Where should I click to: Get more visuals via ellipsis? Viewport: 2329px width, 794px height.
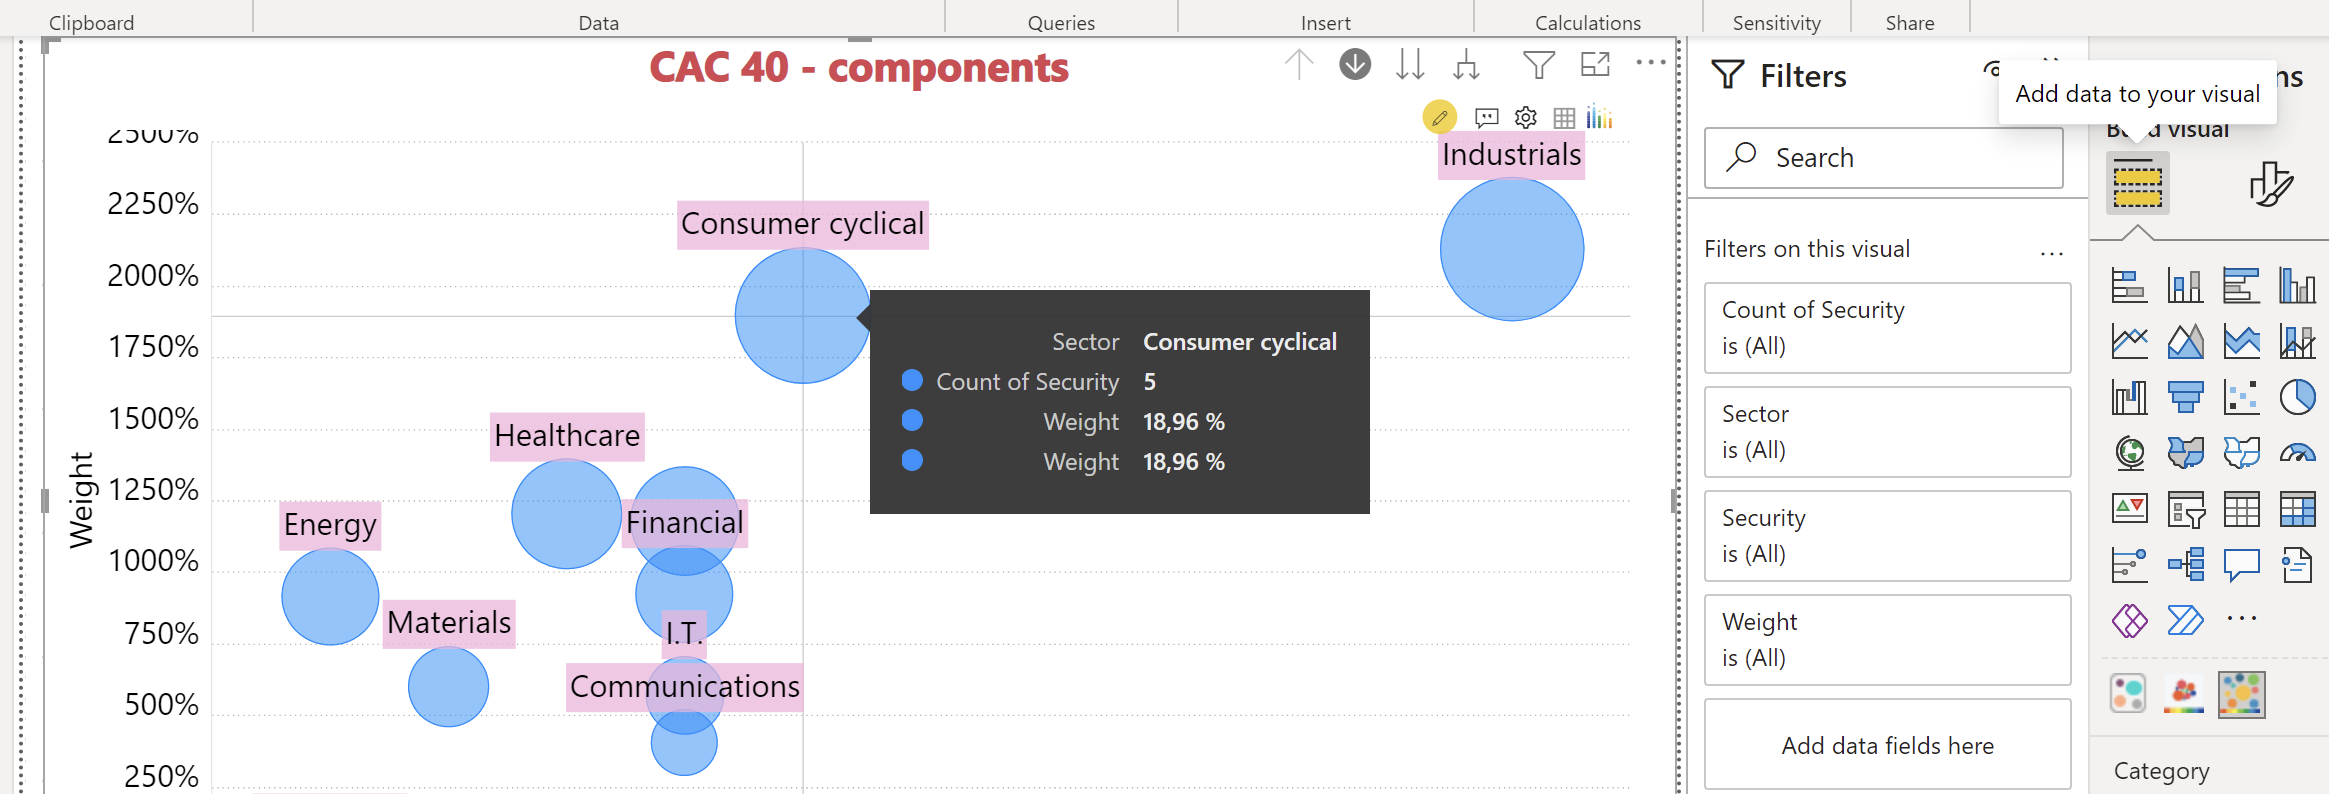(x=2241, y=618)
